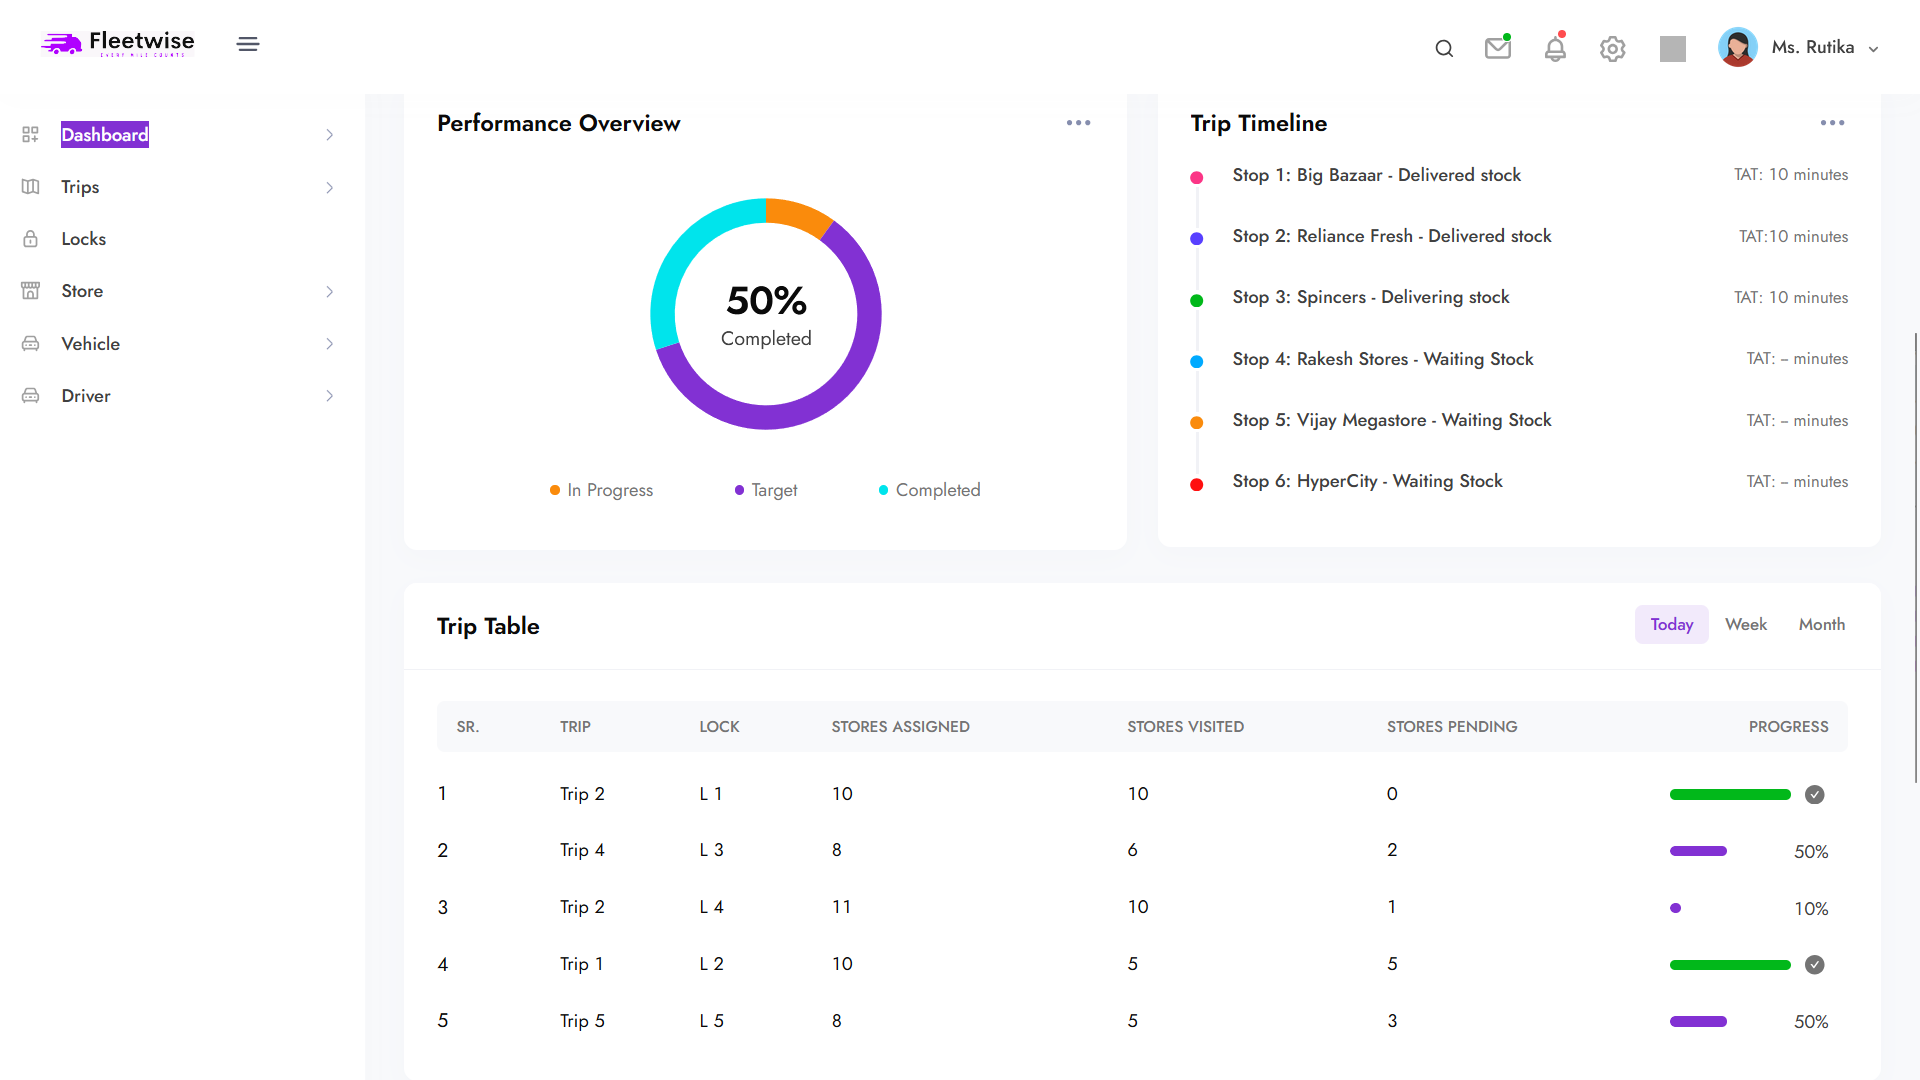Screen dimensions: 1920x1080
Task: Click the gray square icon in header
Action: pyautogui.click(x=1673, y=48)
